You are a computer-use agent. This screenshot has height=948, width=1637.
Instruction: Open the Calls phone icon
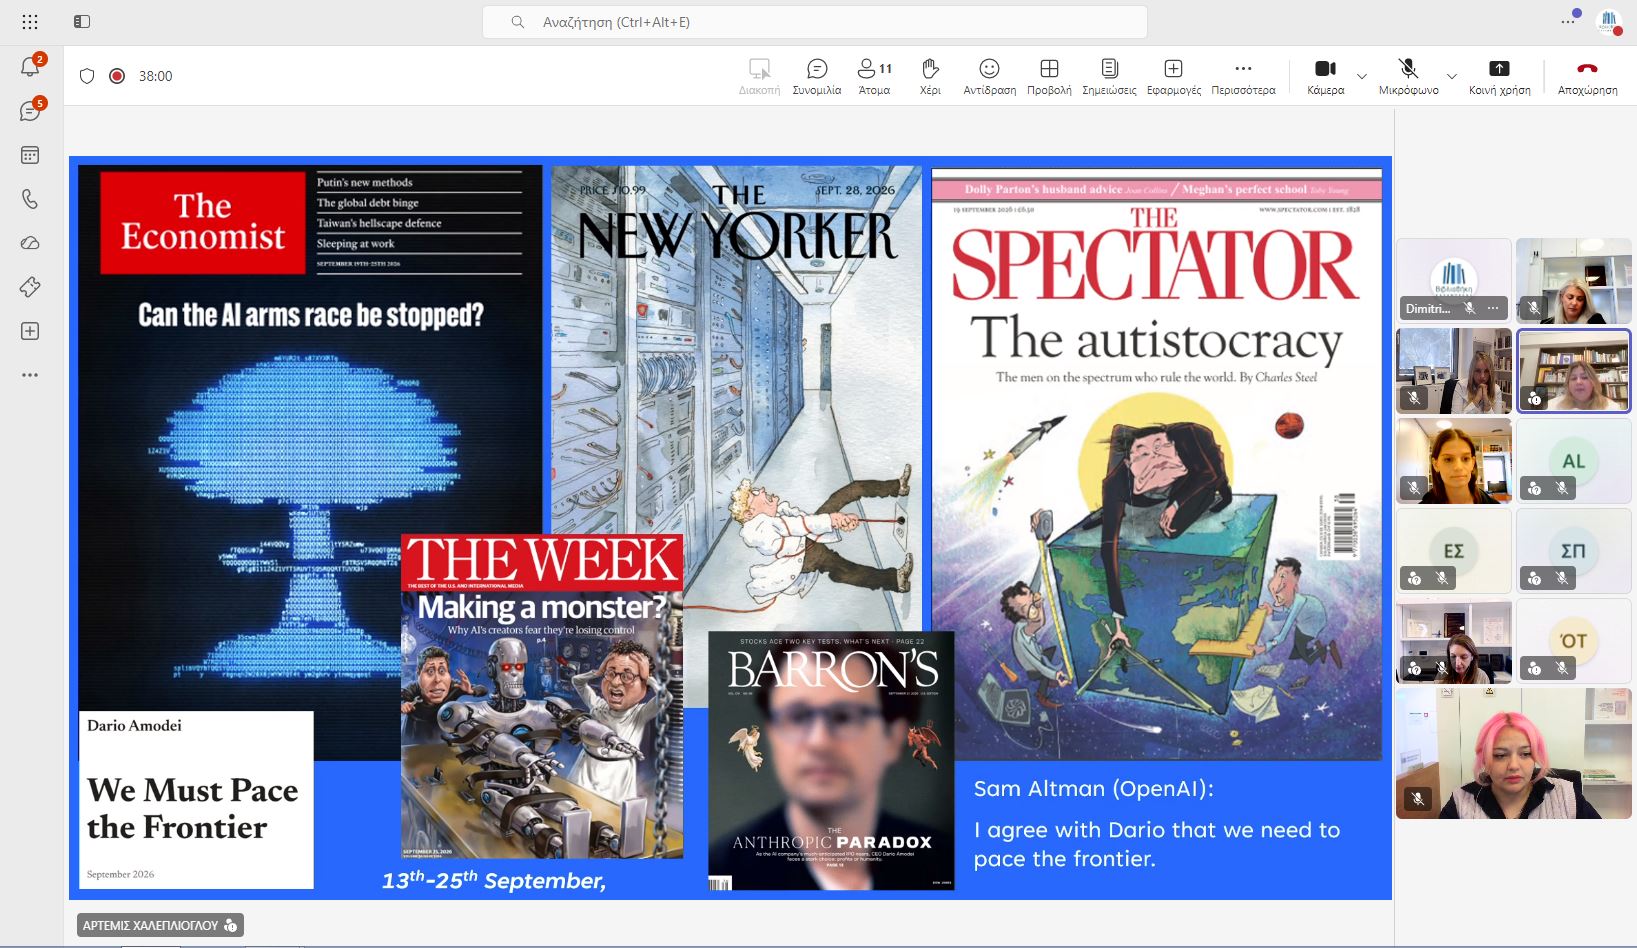tap(30, 199)
